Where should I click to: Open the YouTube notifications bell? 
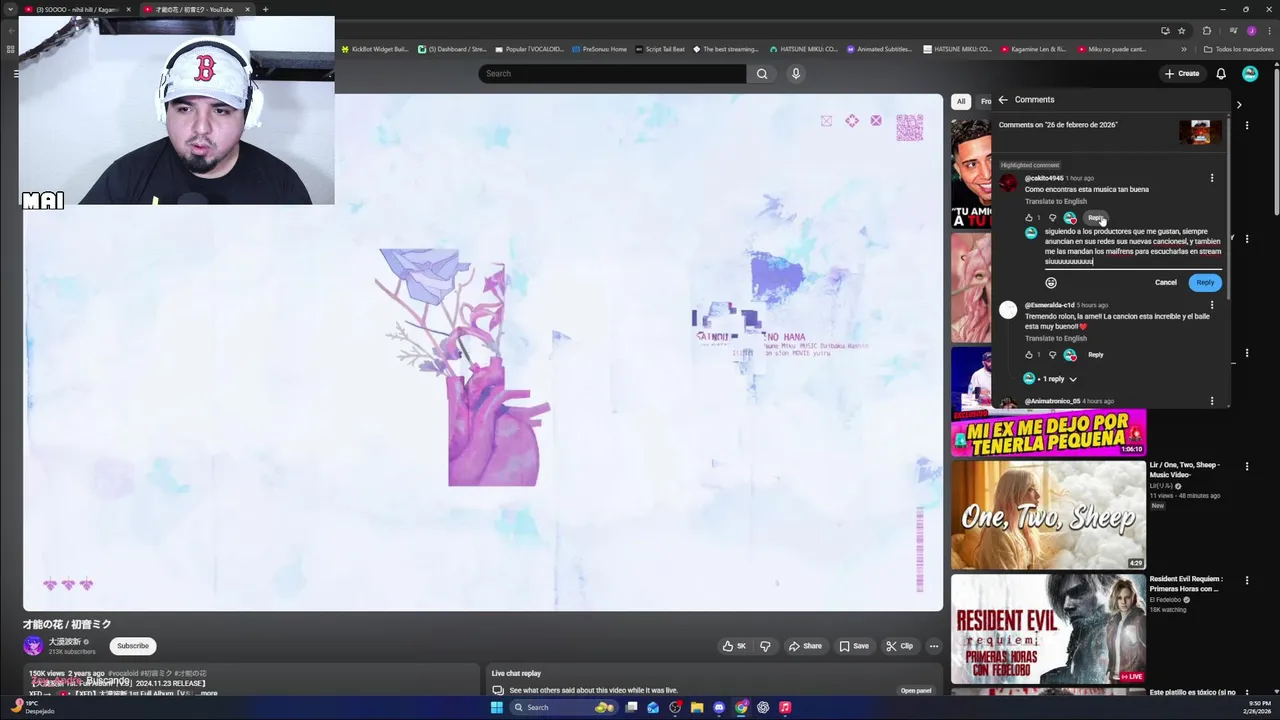(1221, 73)
